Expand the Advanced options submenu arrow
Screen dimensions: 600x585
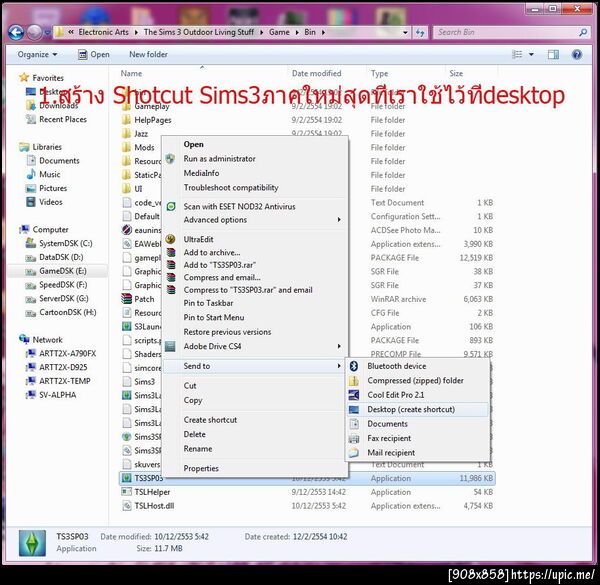point(339,220)
